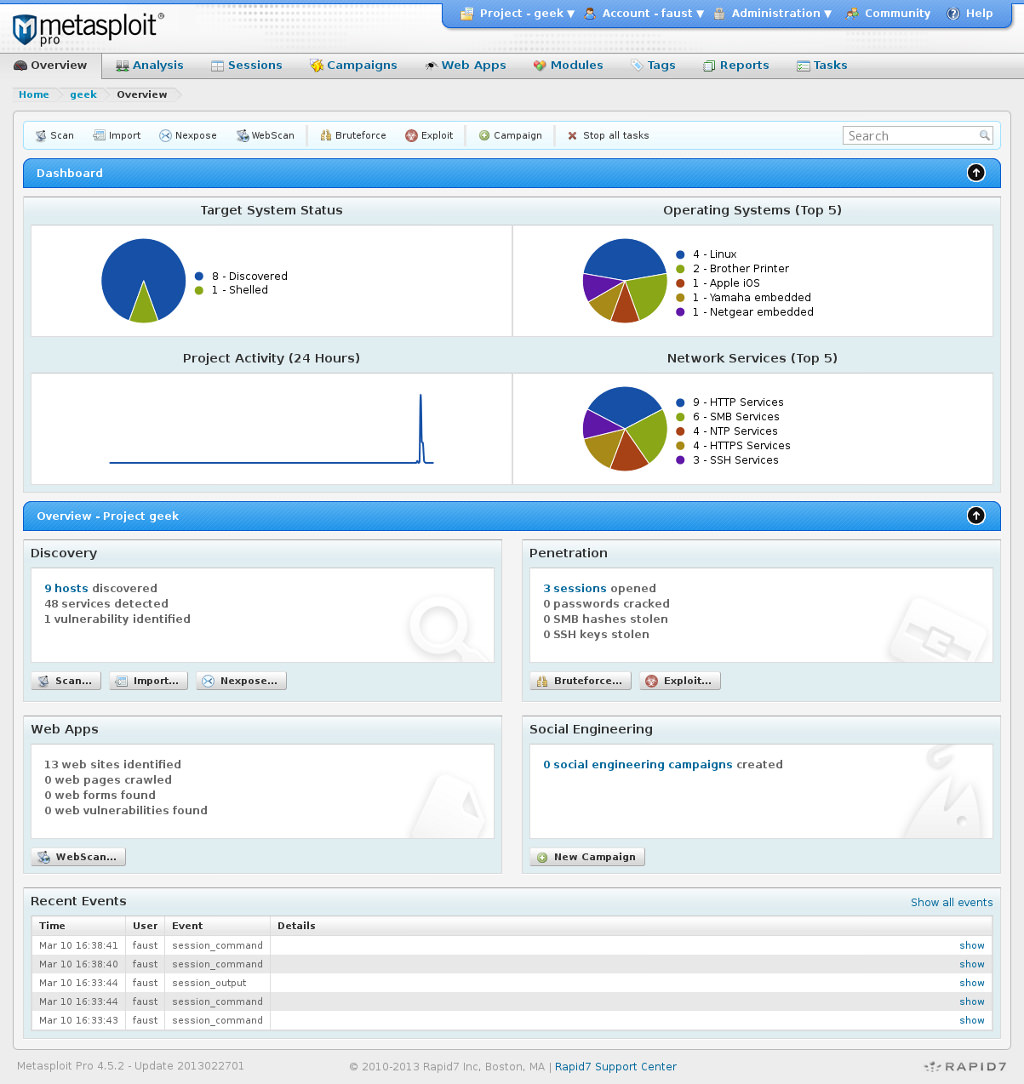1024x1084 pixels.
Task: Go to the Campaigns tab
Action: pyautogui.click(x=353, y=66)
